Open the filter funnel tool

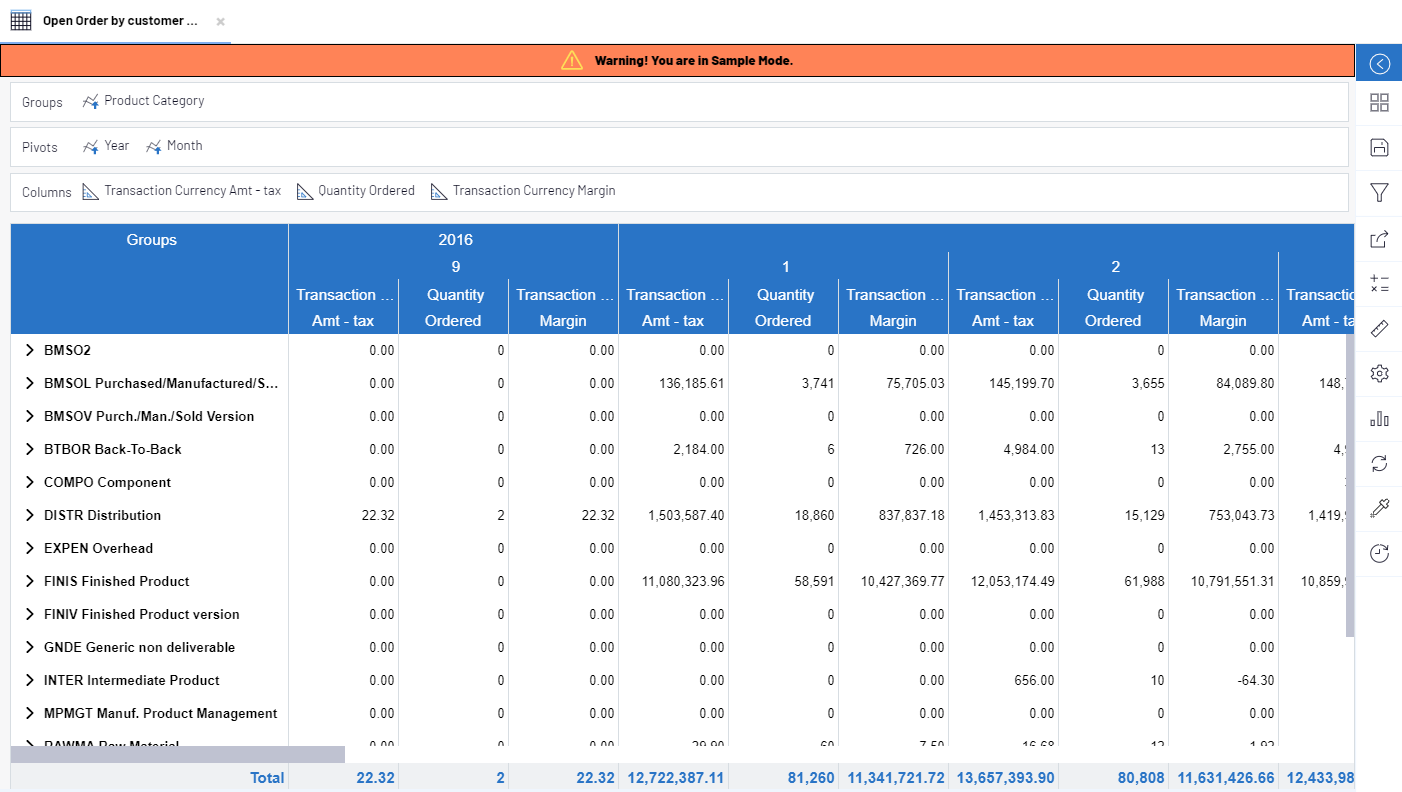tap(1379, 193)
